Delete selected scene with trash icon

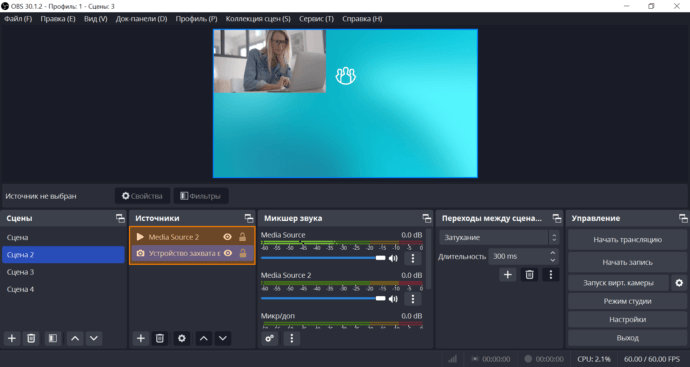tap(31, 338)
